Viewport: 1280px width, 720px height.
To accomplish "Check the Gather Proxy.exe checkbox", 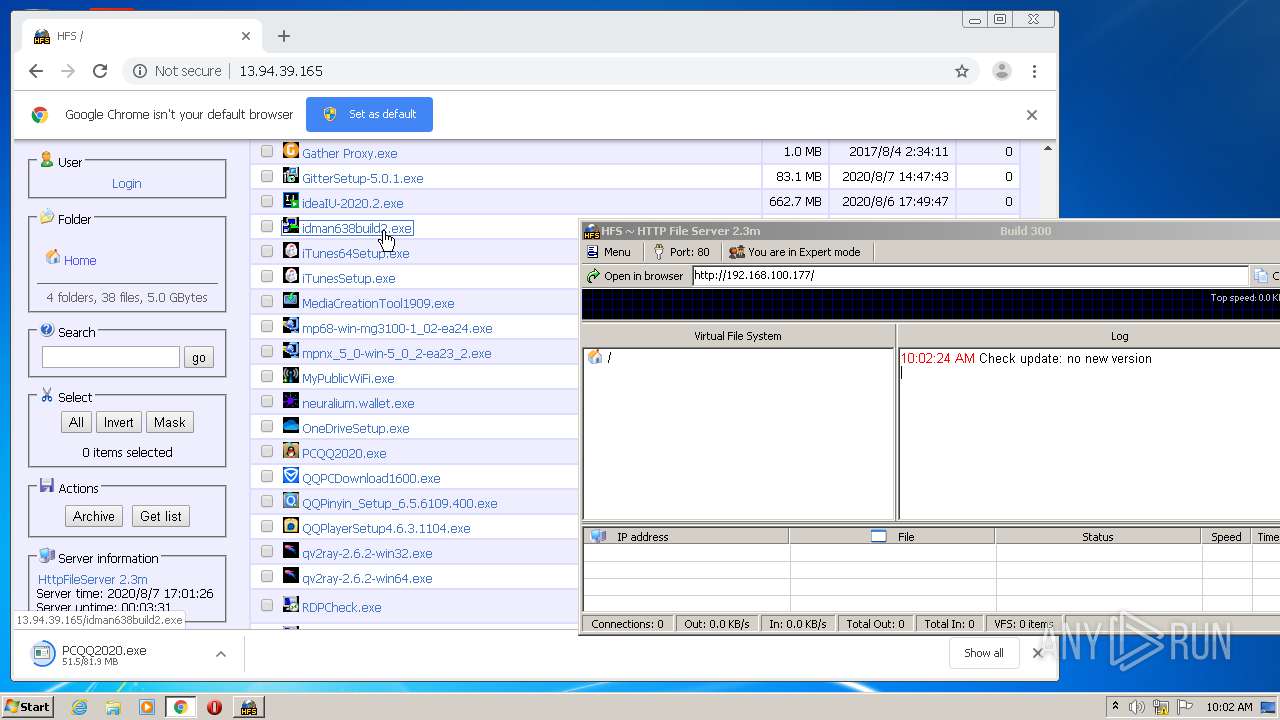I will (267, 152).
